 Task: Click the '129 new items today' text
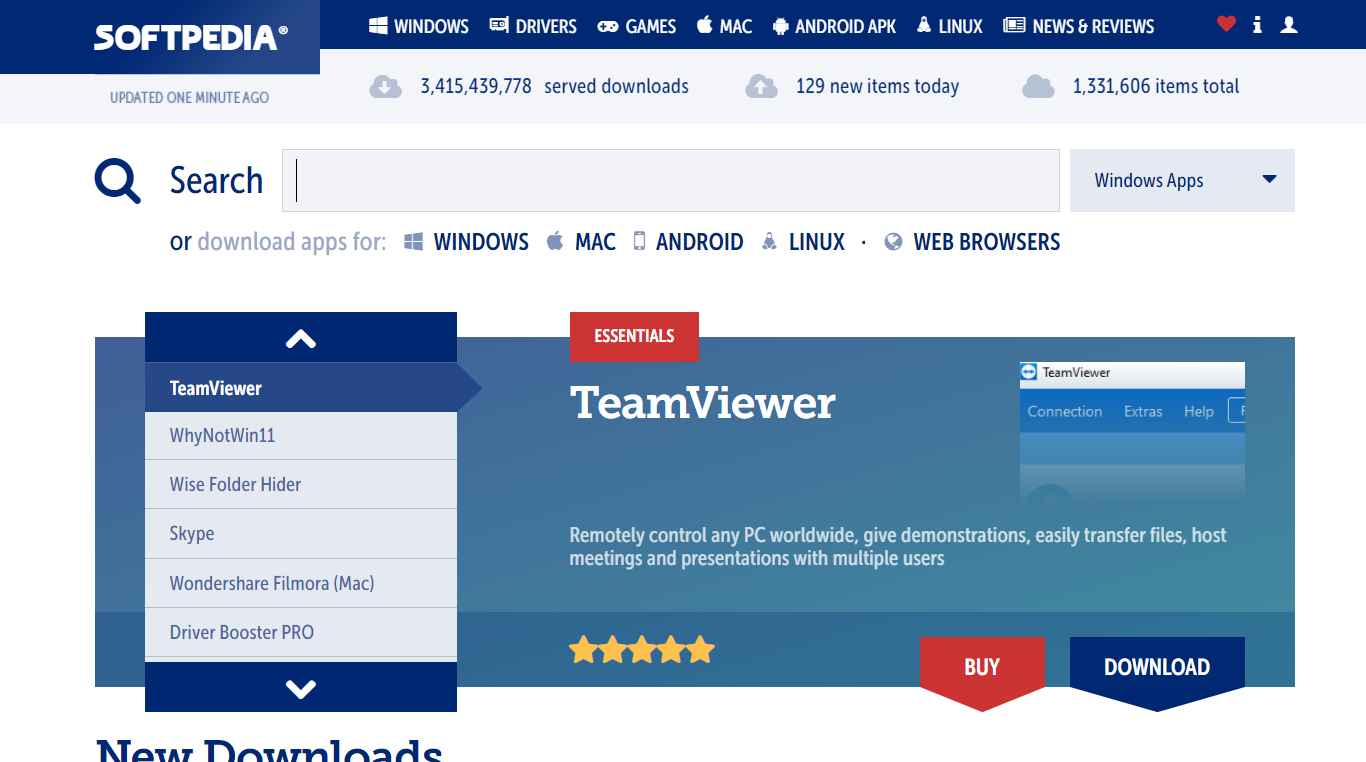877,86
